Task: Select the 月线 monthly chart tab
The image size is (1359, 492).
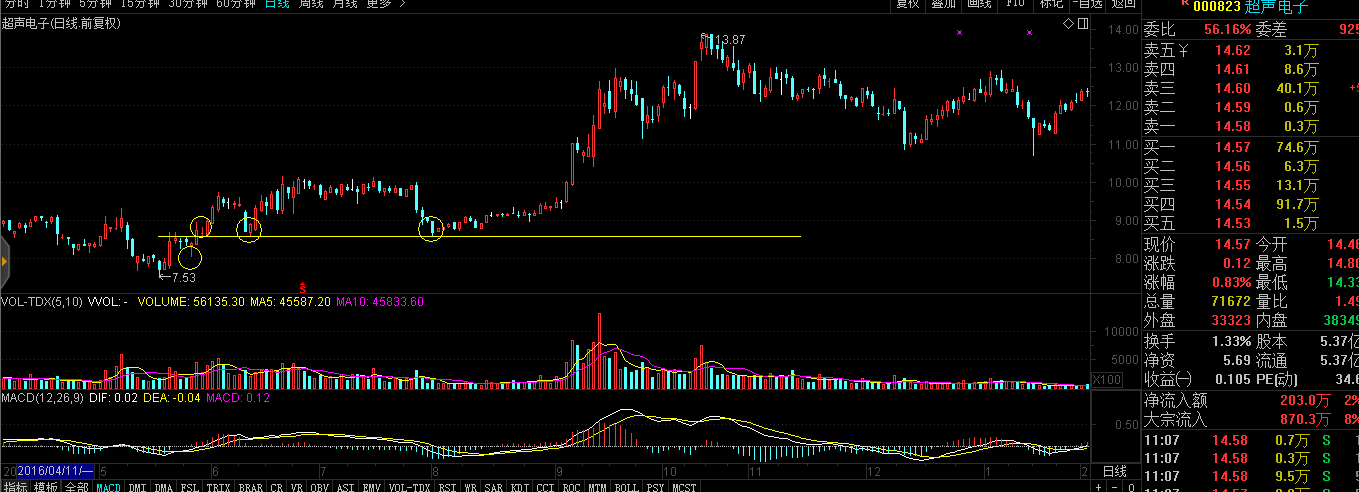Action: coord(345,4)
